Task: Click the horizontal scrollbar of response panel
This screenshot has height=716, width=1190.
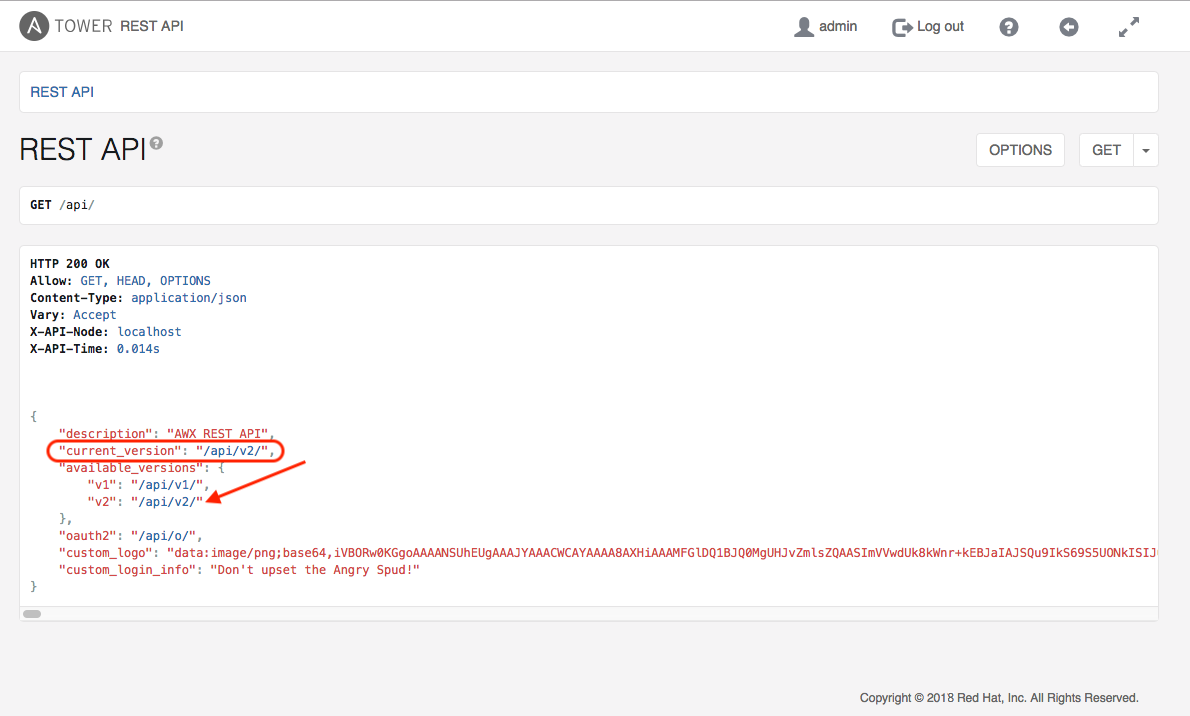Action: tap(32, 613)
